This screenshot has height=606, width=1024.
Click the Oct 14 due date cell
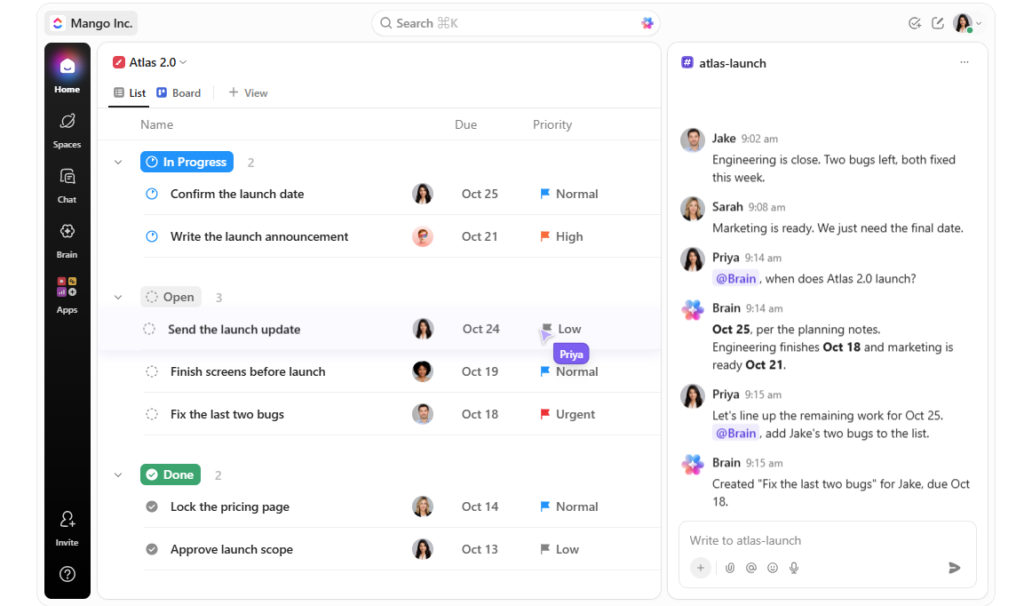(480, 507)
